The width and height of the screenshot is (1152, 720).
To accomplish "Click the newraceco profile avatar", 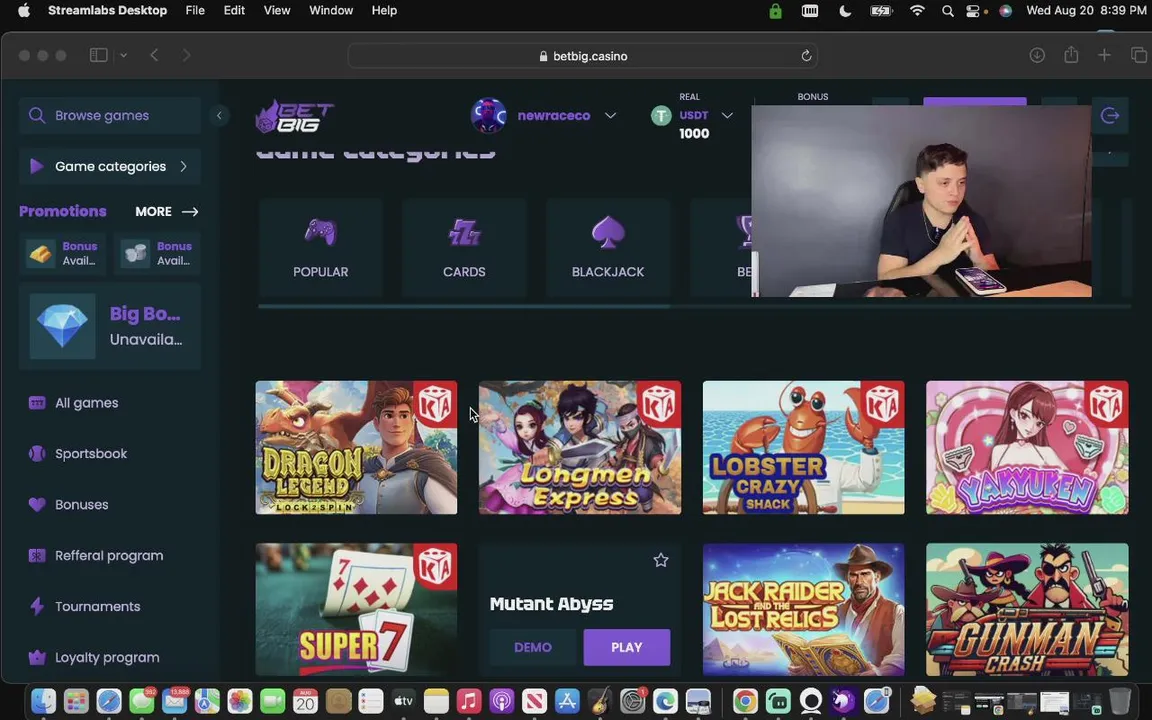I will (489, 115).
